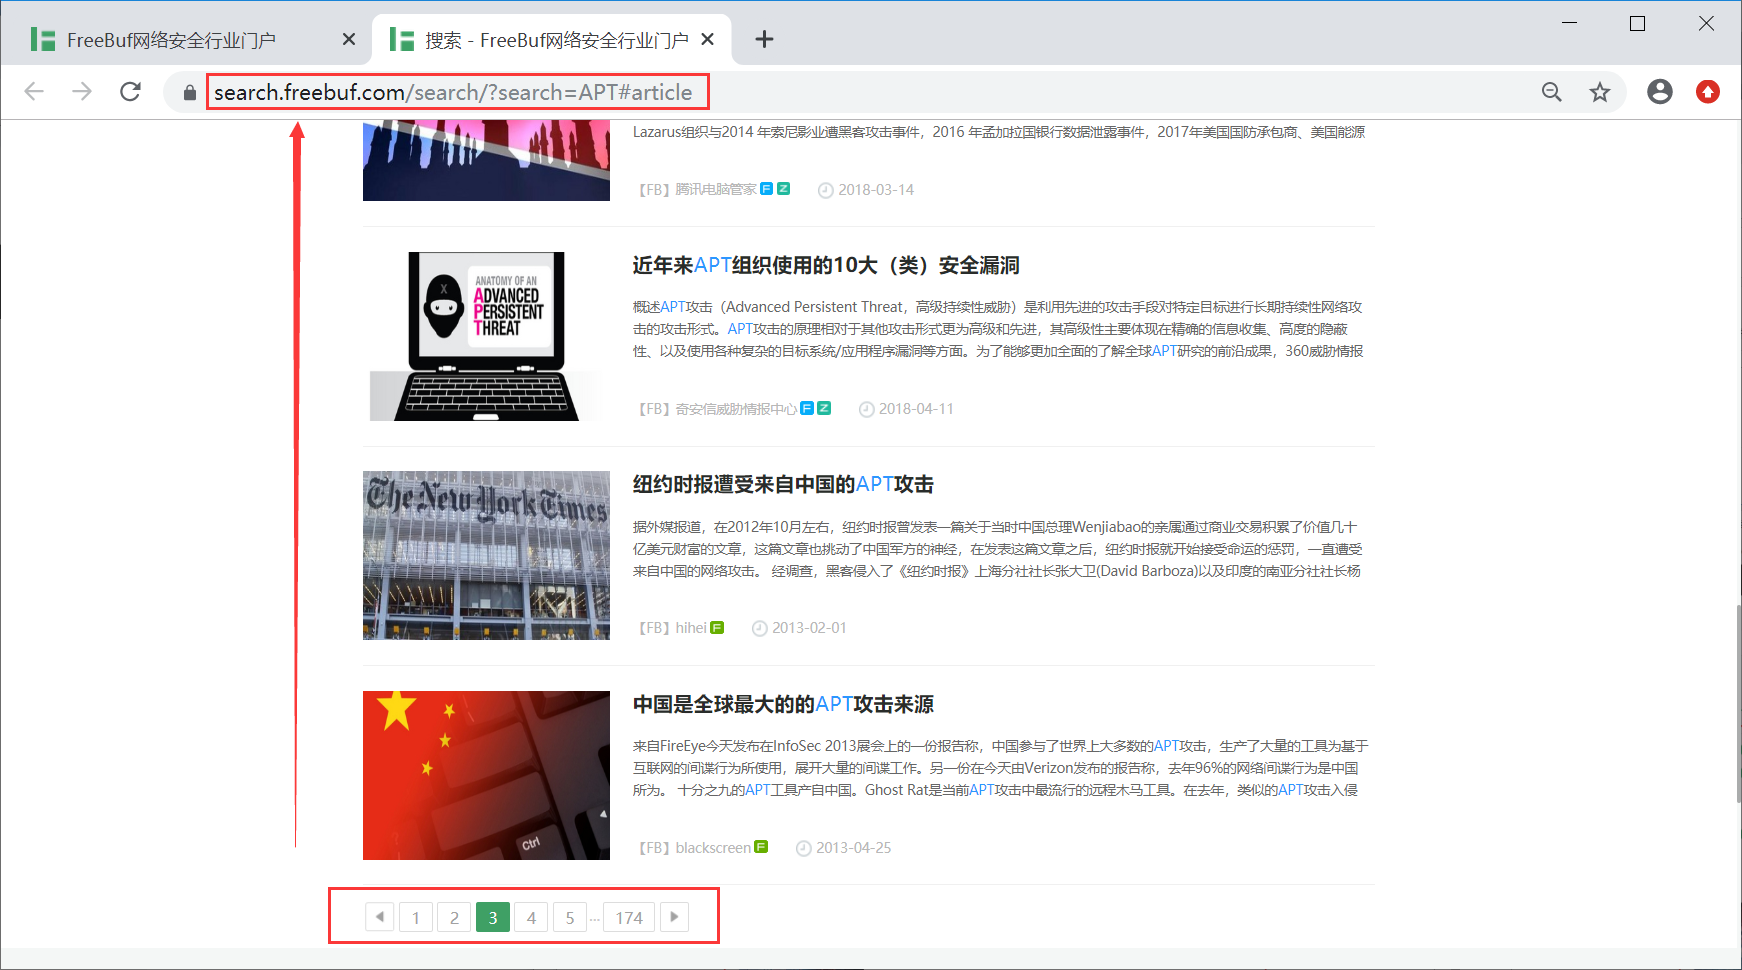Open a new tab with the plus button
This screenshot has width=1742, height=970.
764,39
